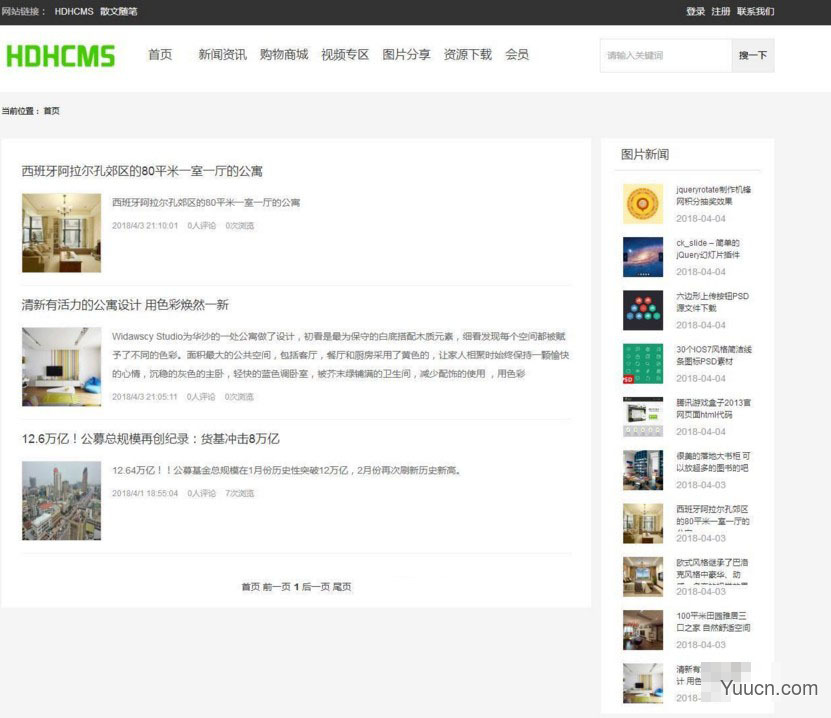Viewport: 831px width, 718px height.
Task: Click the HDHCMS green logo
Action: (61, 56)
